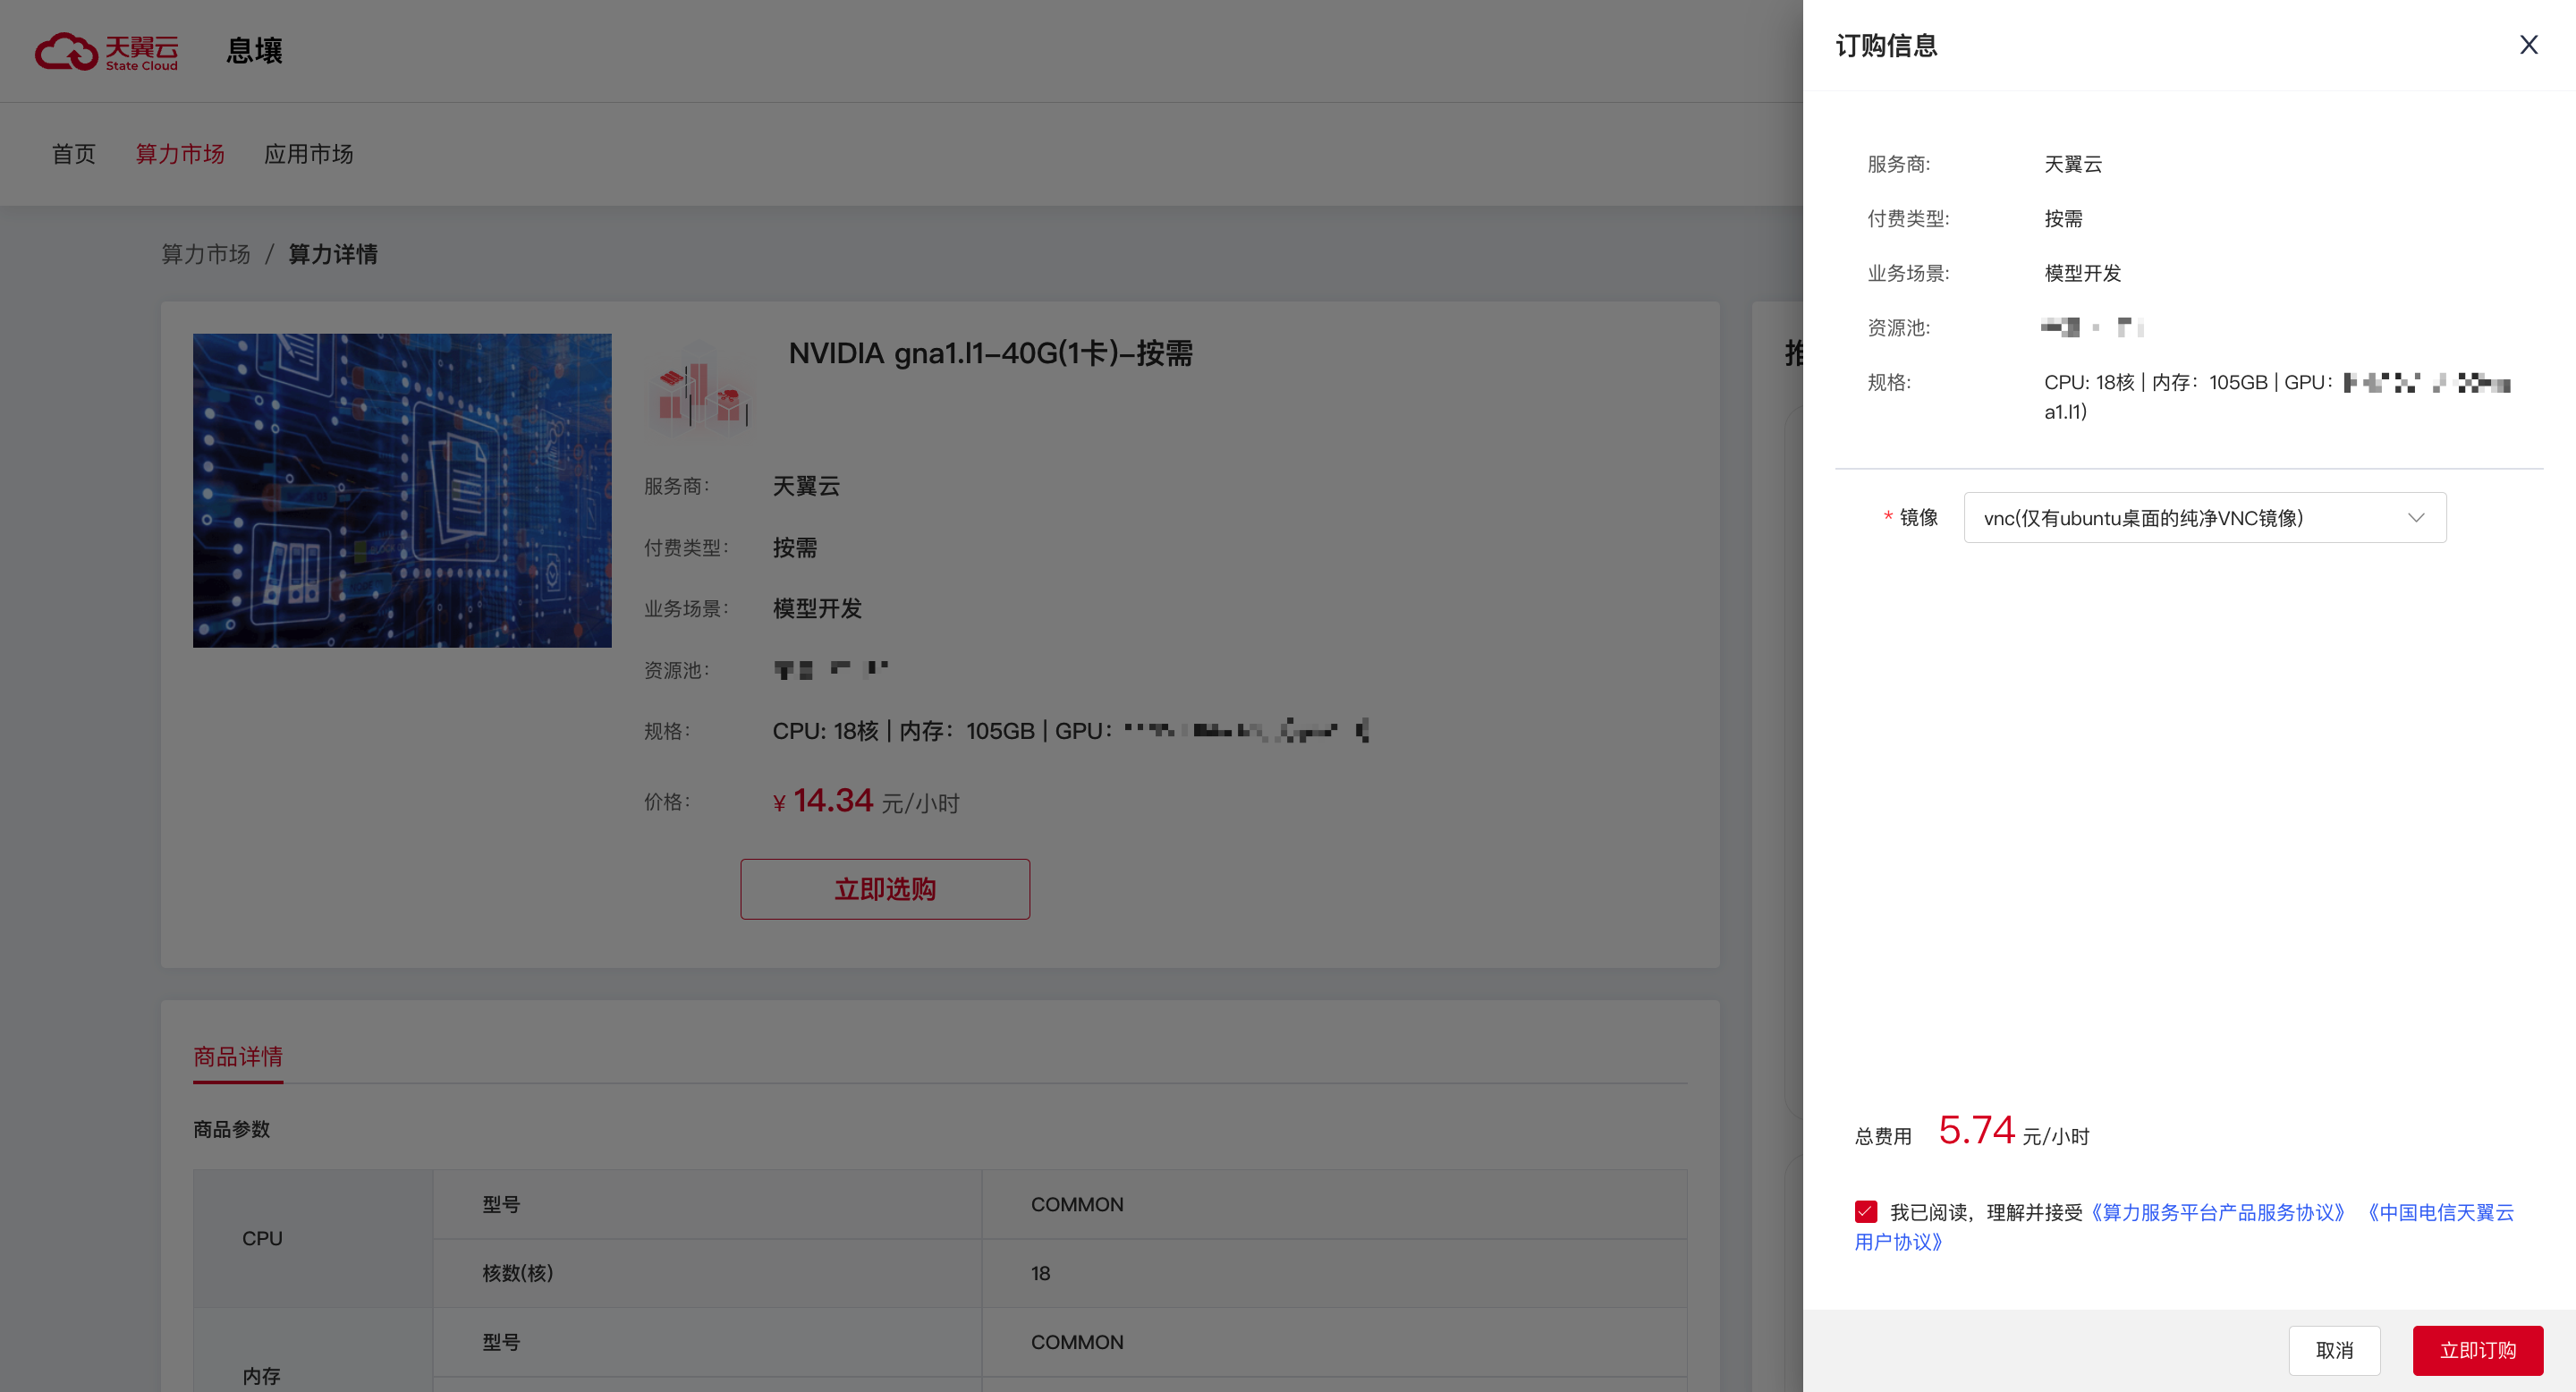2576x1392 pixels.
Task: Click the 算力详情 breadcrumb text
Action: tap(333, 254)
